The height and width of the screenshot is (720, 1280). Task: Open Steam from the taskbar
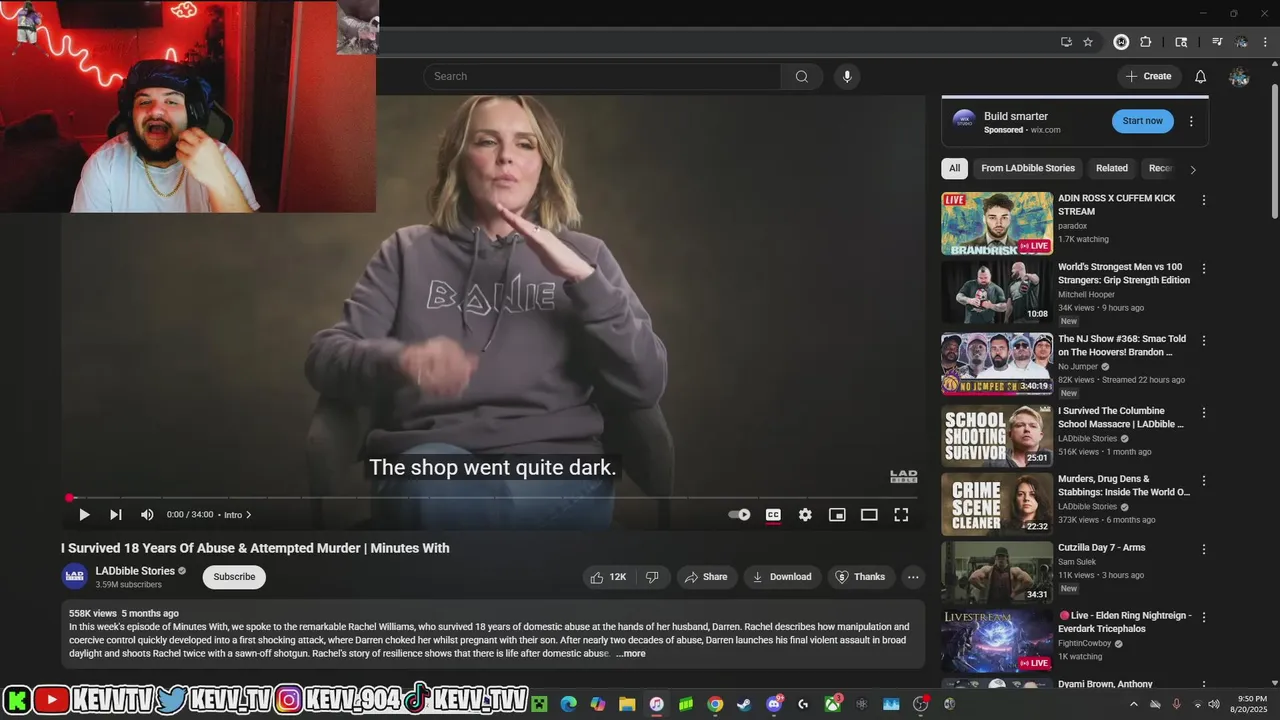tap(744, 704)
